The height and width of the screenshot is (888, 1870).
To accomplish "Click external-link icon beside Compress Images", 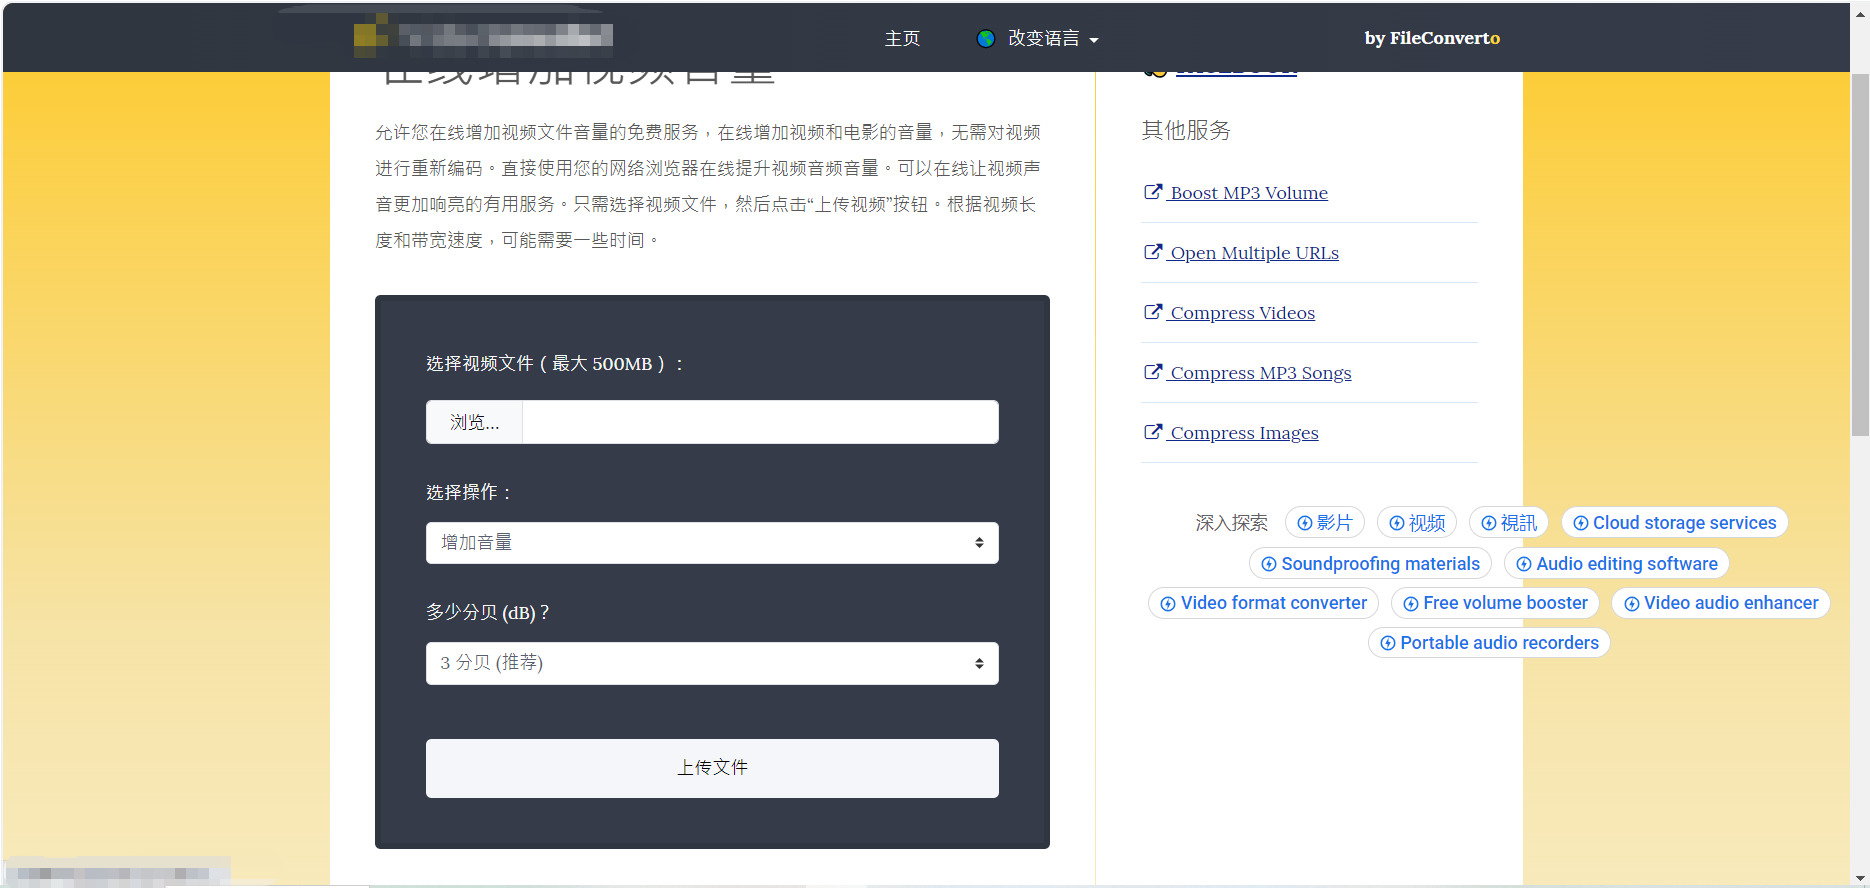I will click(1153, 432).
